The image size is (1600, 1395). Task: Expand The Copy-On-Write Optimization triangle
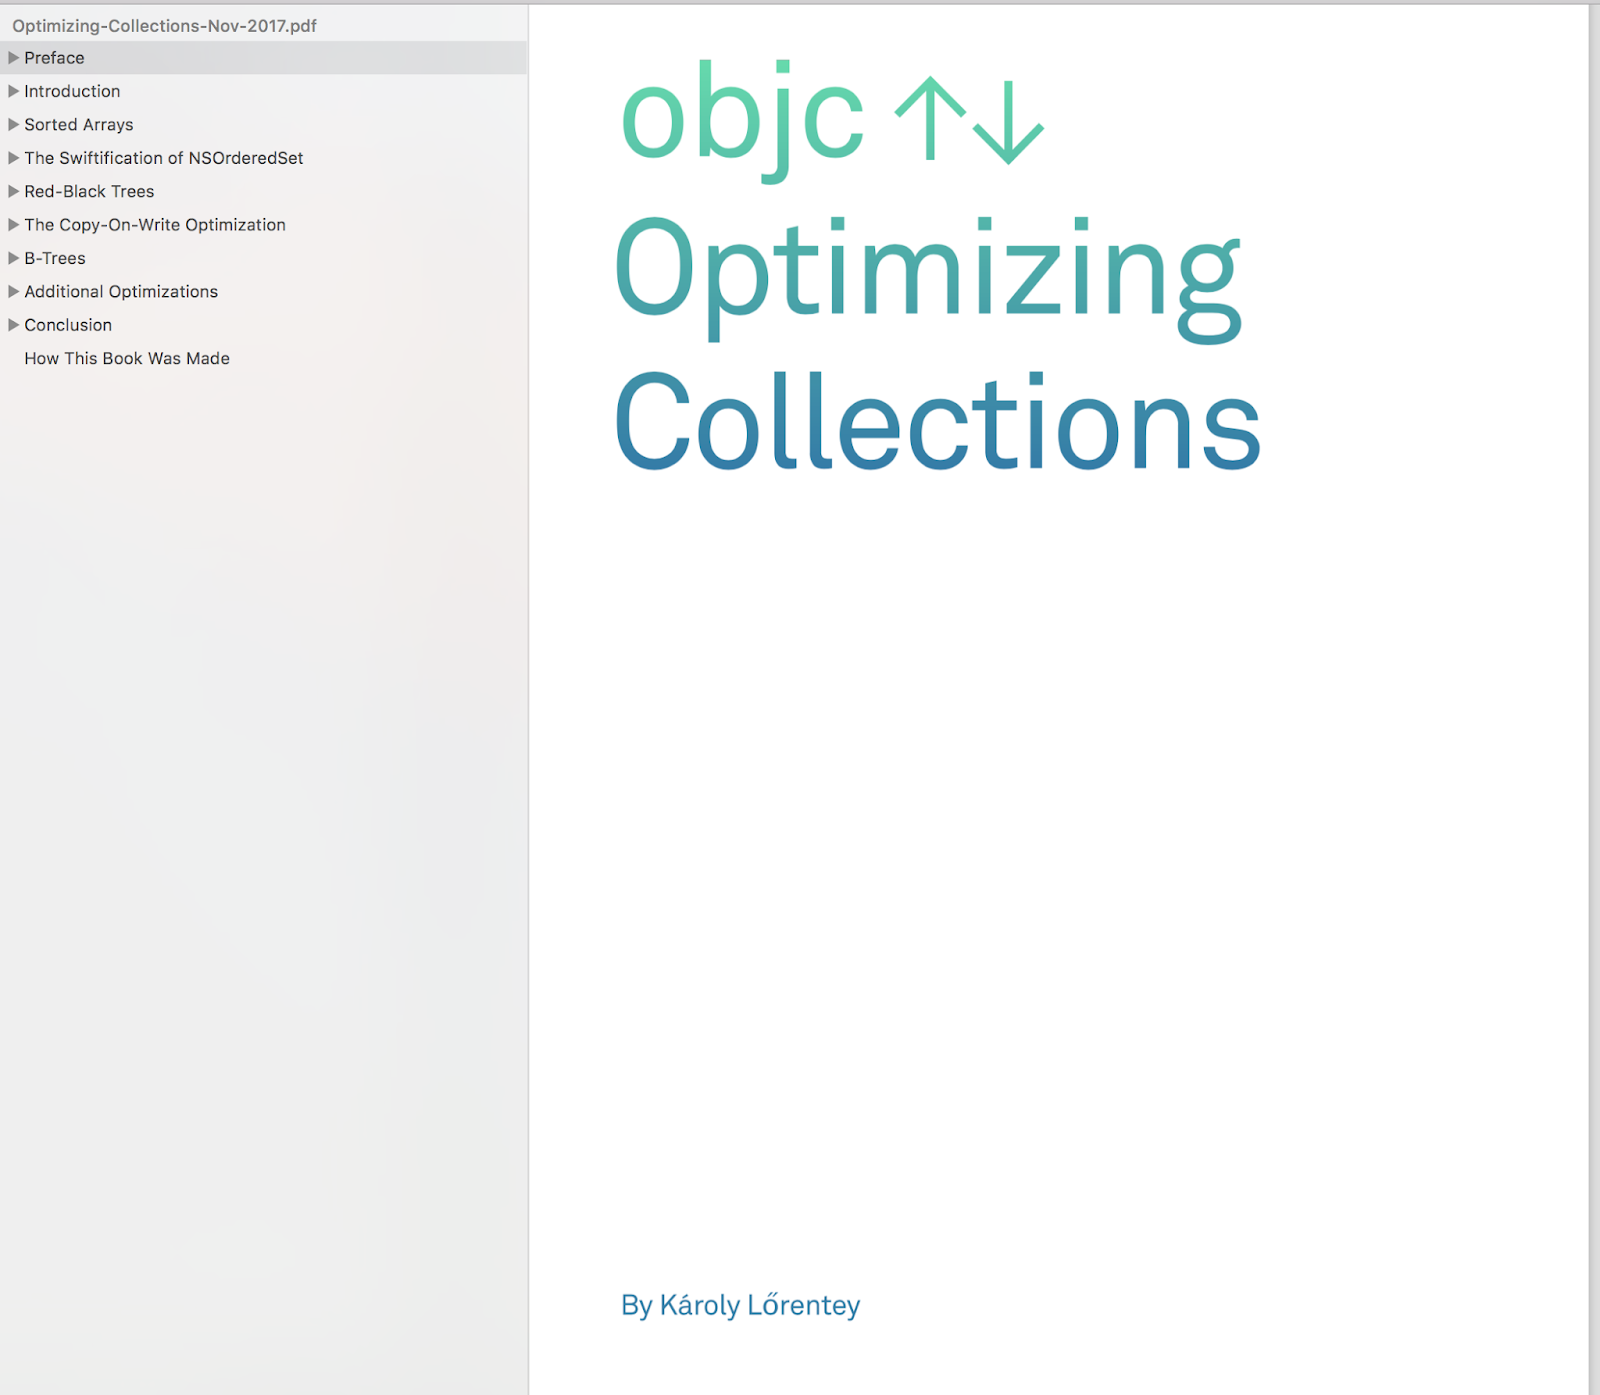pyautogui.click(x=14, y=225)
